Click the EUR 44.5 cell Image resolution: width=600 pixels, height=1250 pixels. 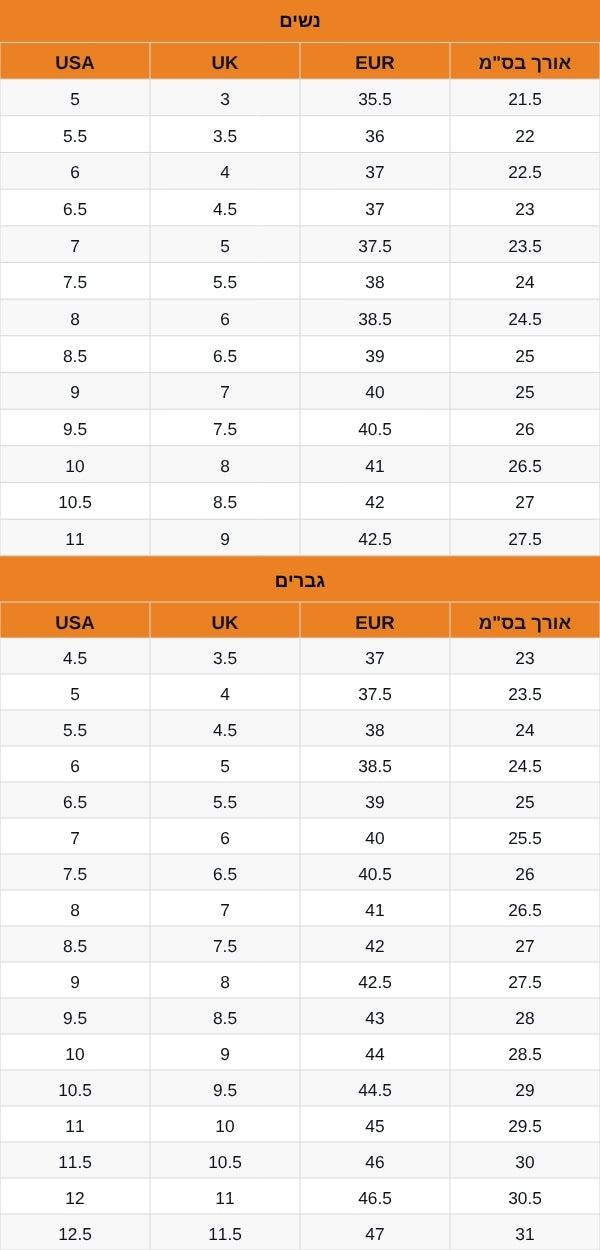click(375, 1090)
